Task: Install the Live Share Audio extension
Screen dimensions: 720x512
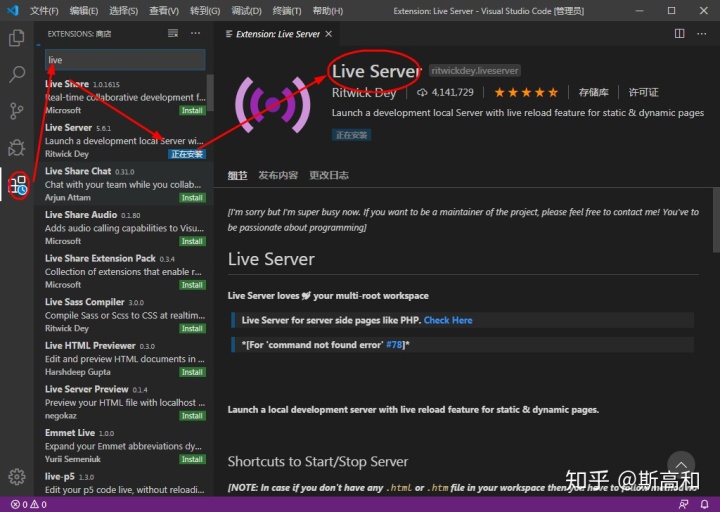Action: tap(192, 241)
